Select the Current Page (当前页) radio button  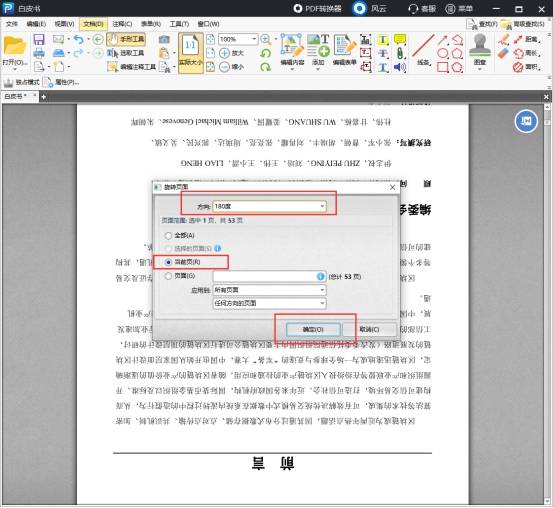coord(168,262)
